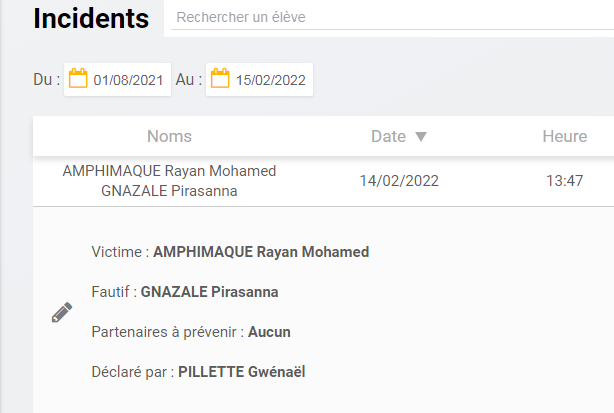
Task: Click the "Au :" date label
Action: tap(188, 80)
